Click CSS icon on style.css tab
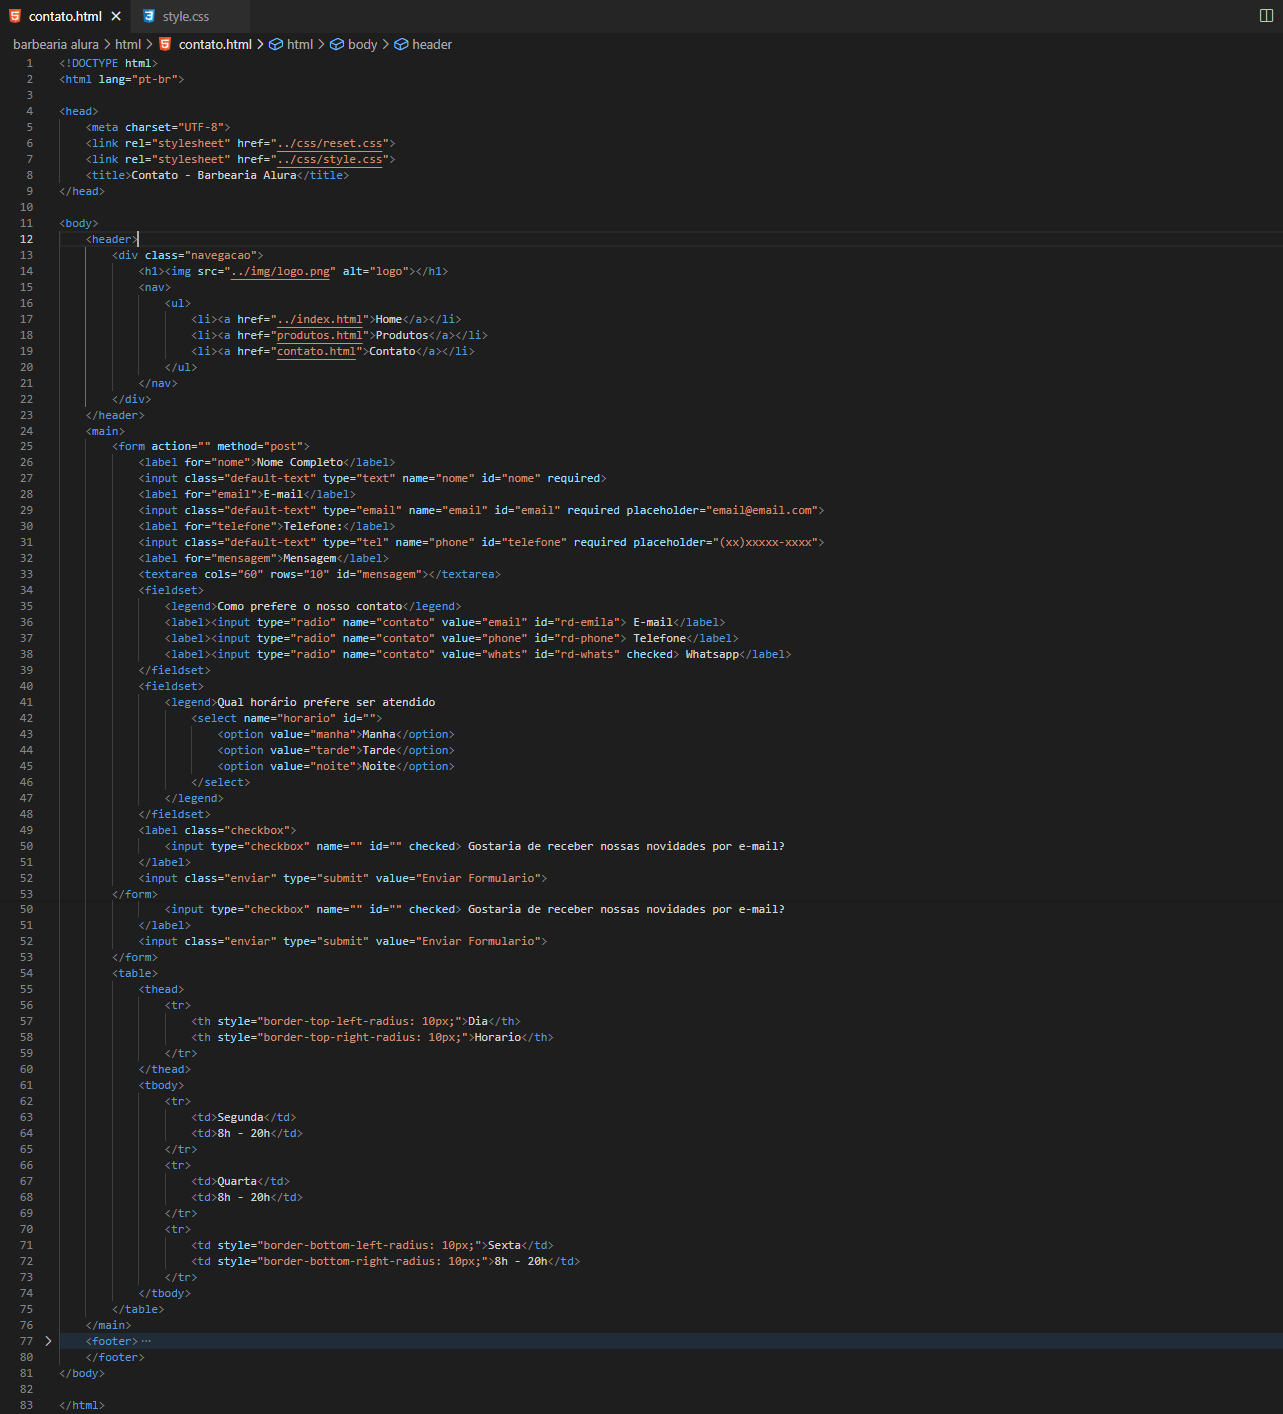 coord(149,16)
